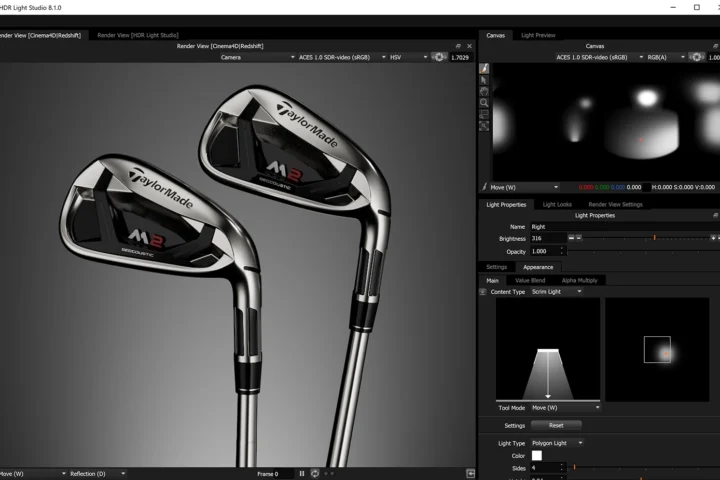Click the Brightness value field showing 316
The width and height of the screenshot is (720, 480).
pyautogui.click(x=548, y=238)
